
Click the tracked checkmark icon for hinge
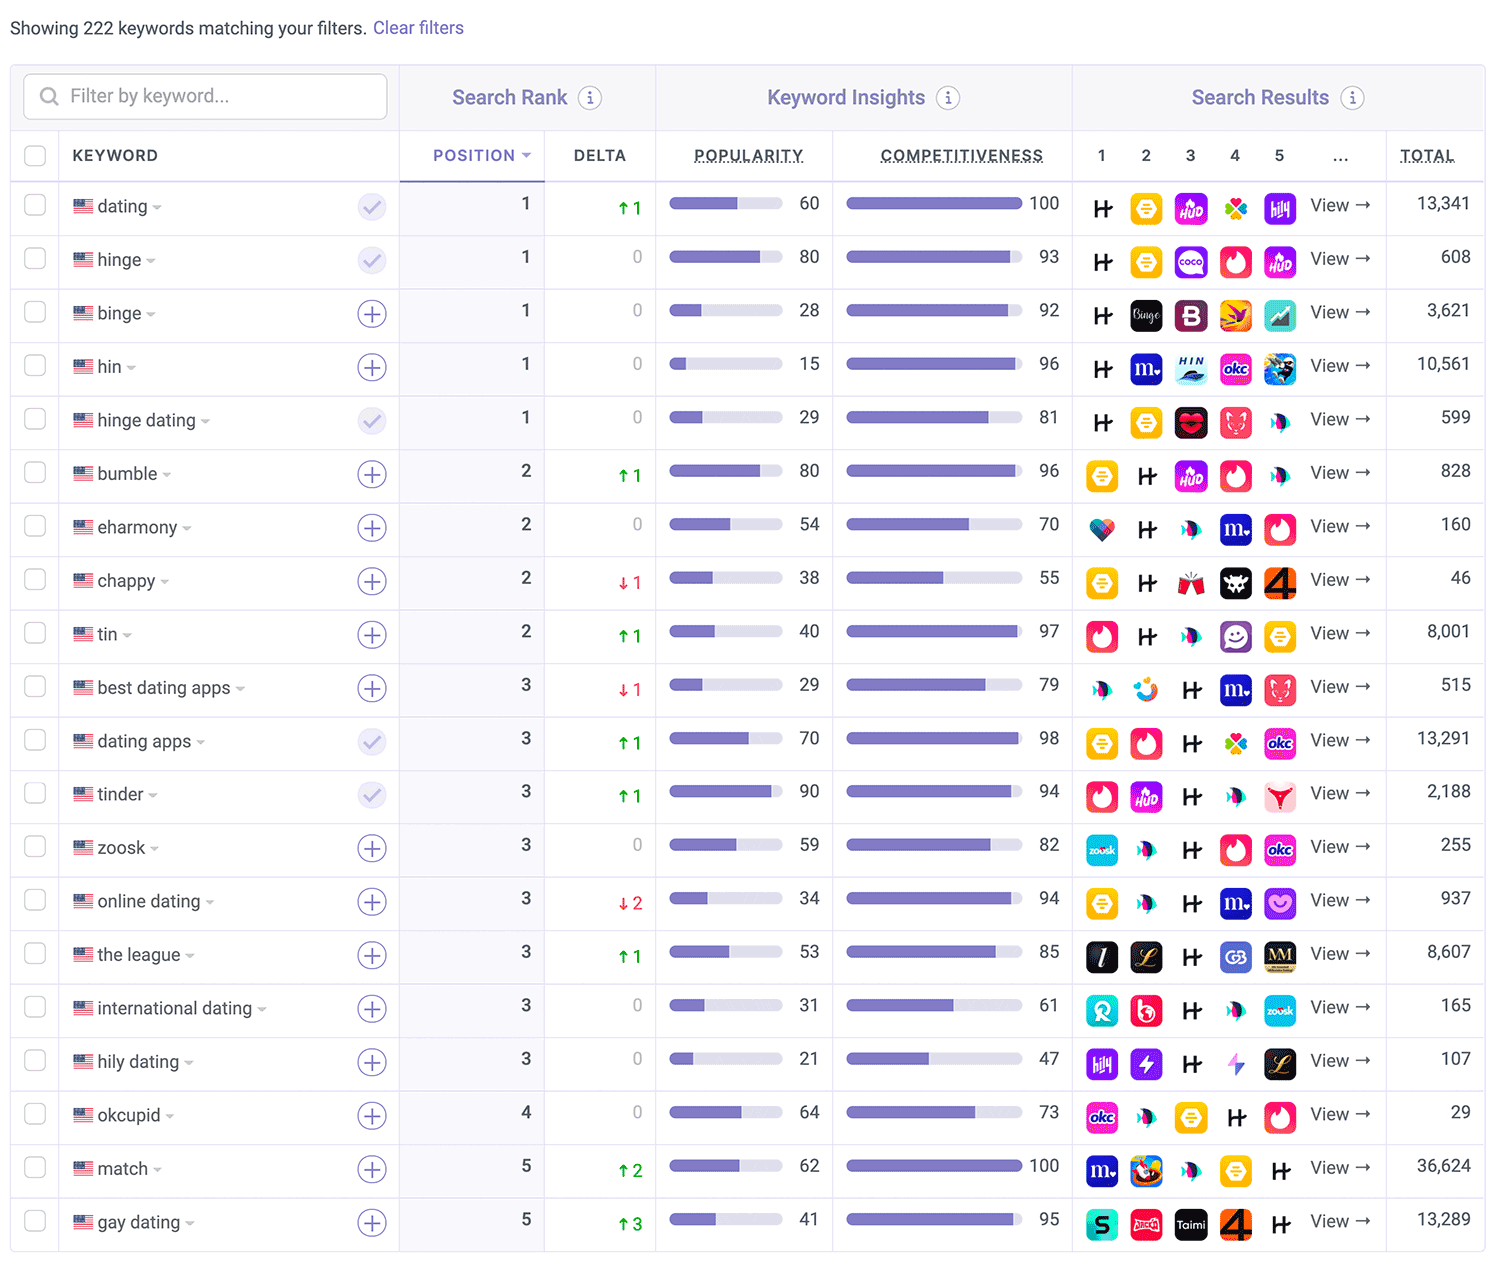click(x=372, y=260)
